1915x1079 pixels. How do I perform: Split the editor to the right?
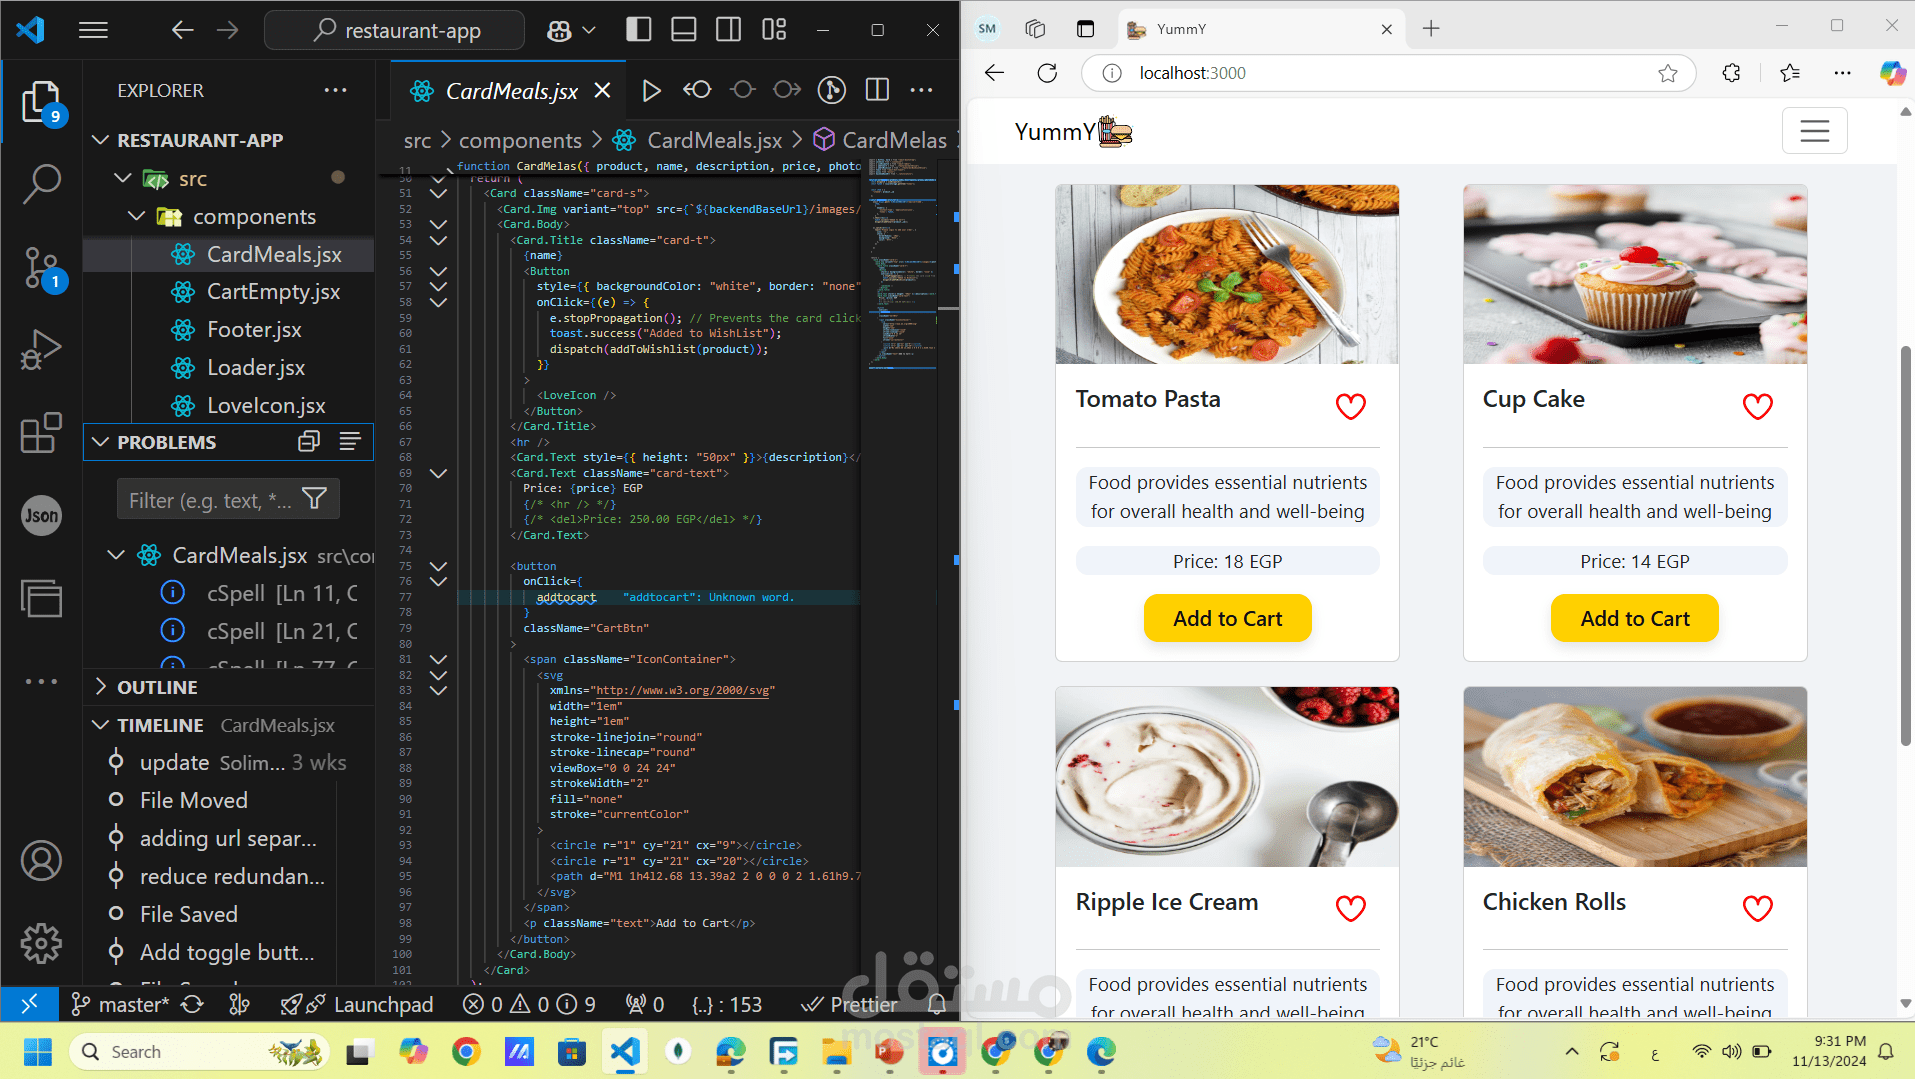click(877, 91)
